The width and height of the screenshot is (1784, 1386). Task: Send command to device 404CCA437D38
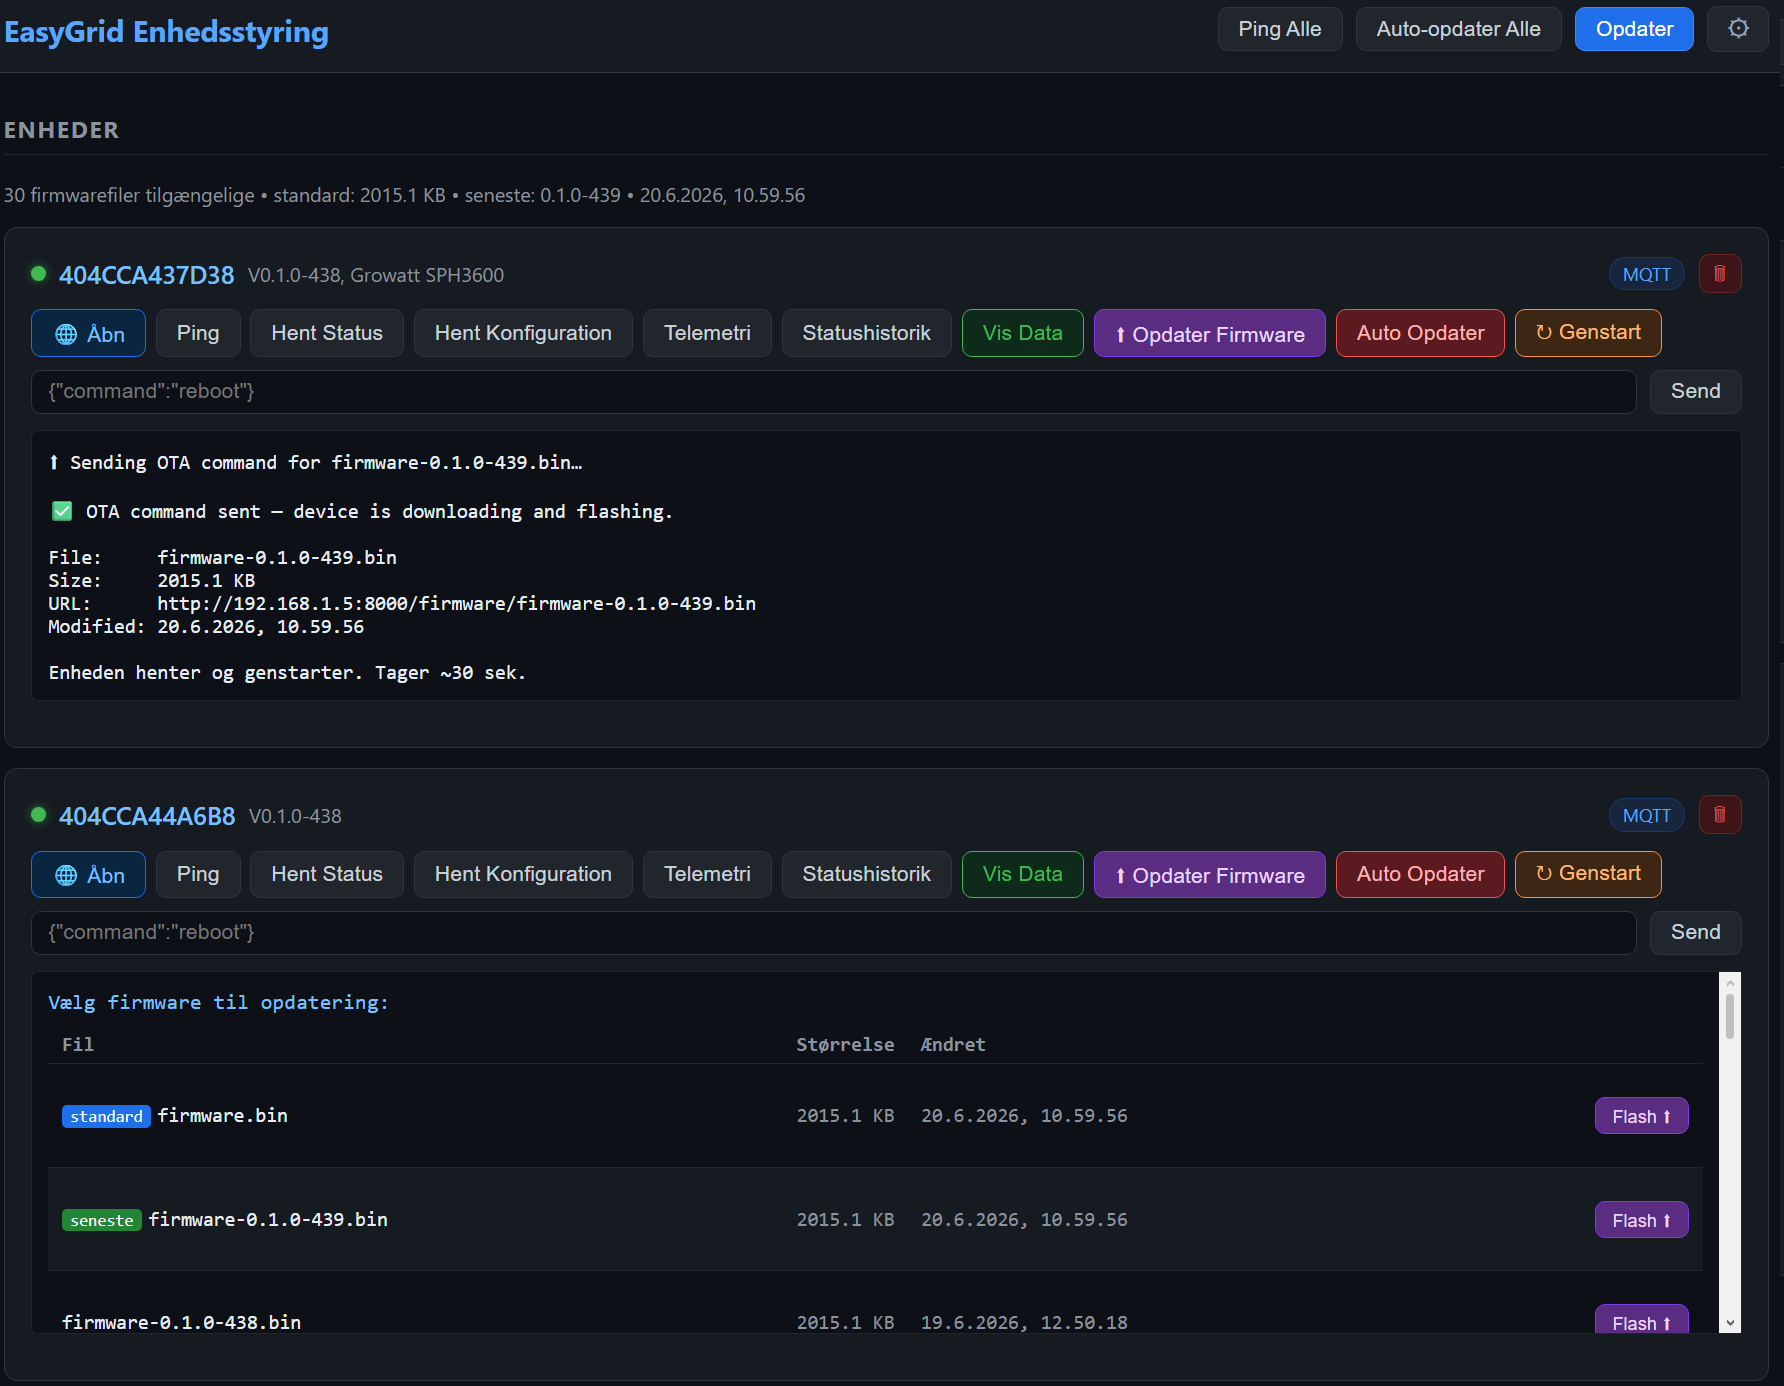point(1695,392)
